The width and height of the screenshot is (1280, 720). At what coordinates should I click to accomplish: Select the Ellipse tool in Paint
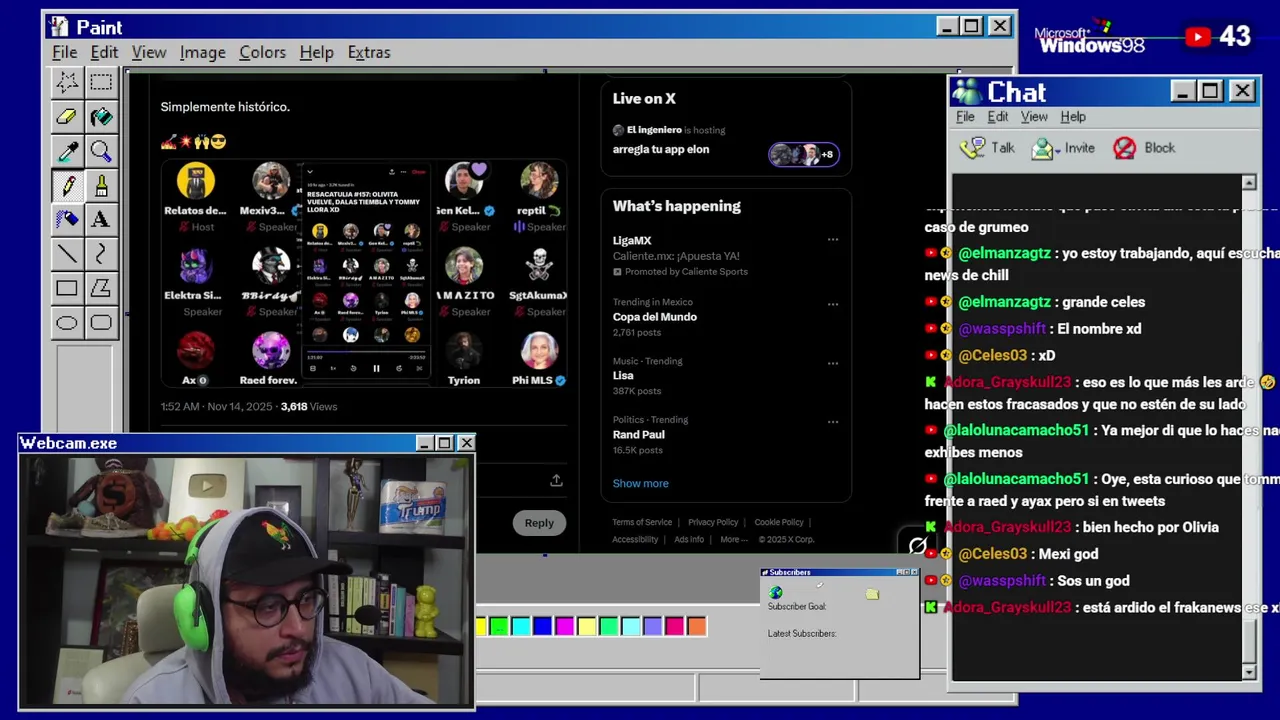pos(67,322)
